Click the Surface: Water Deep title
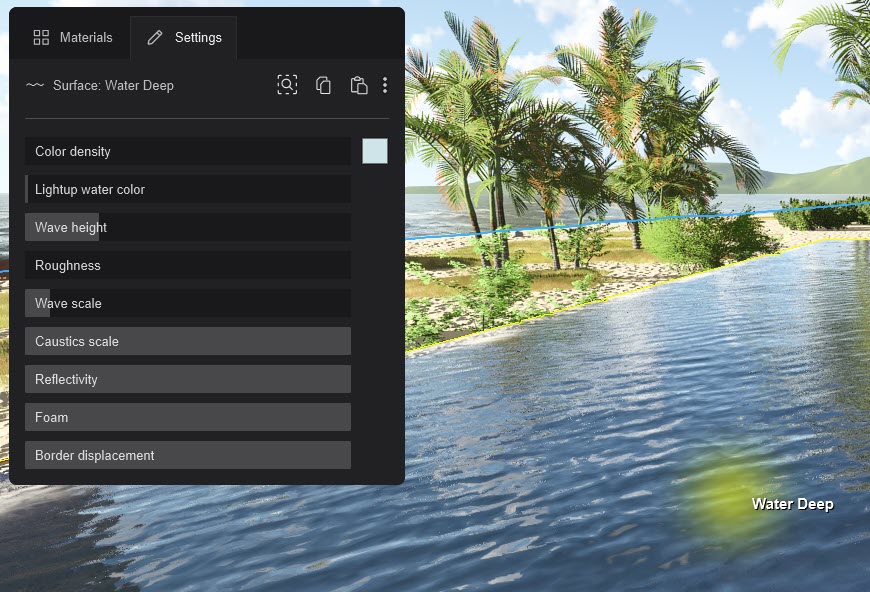Viewport: 870px width, 592px height. pyautogui.click(x=113, y=85)
